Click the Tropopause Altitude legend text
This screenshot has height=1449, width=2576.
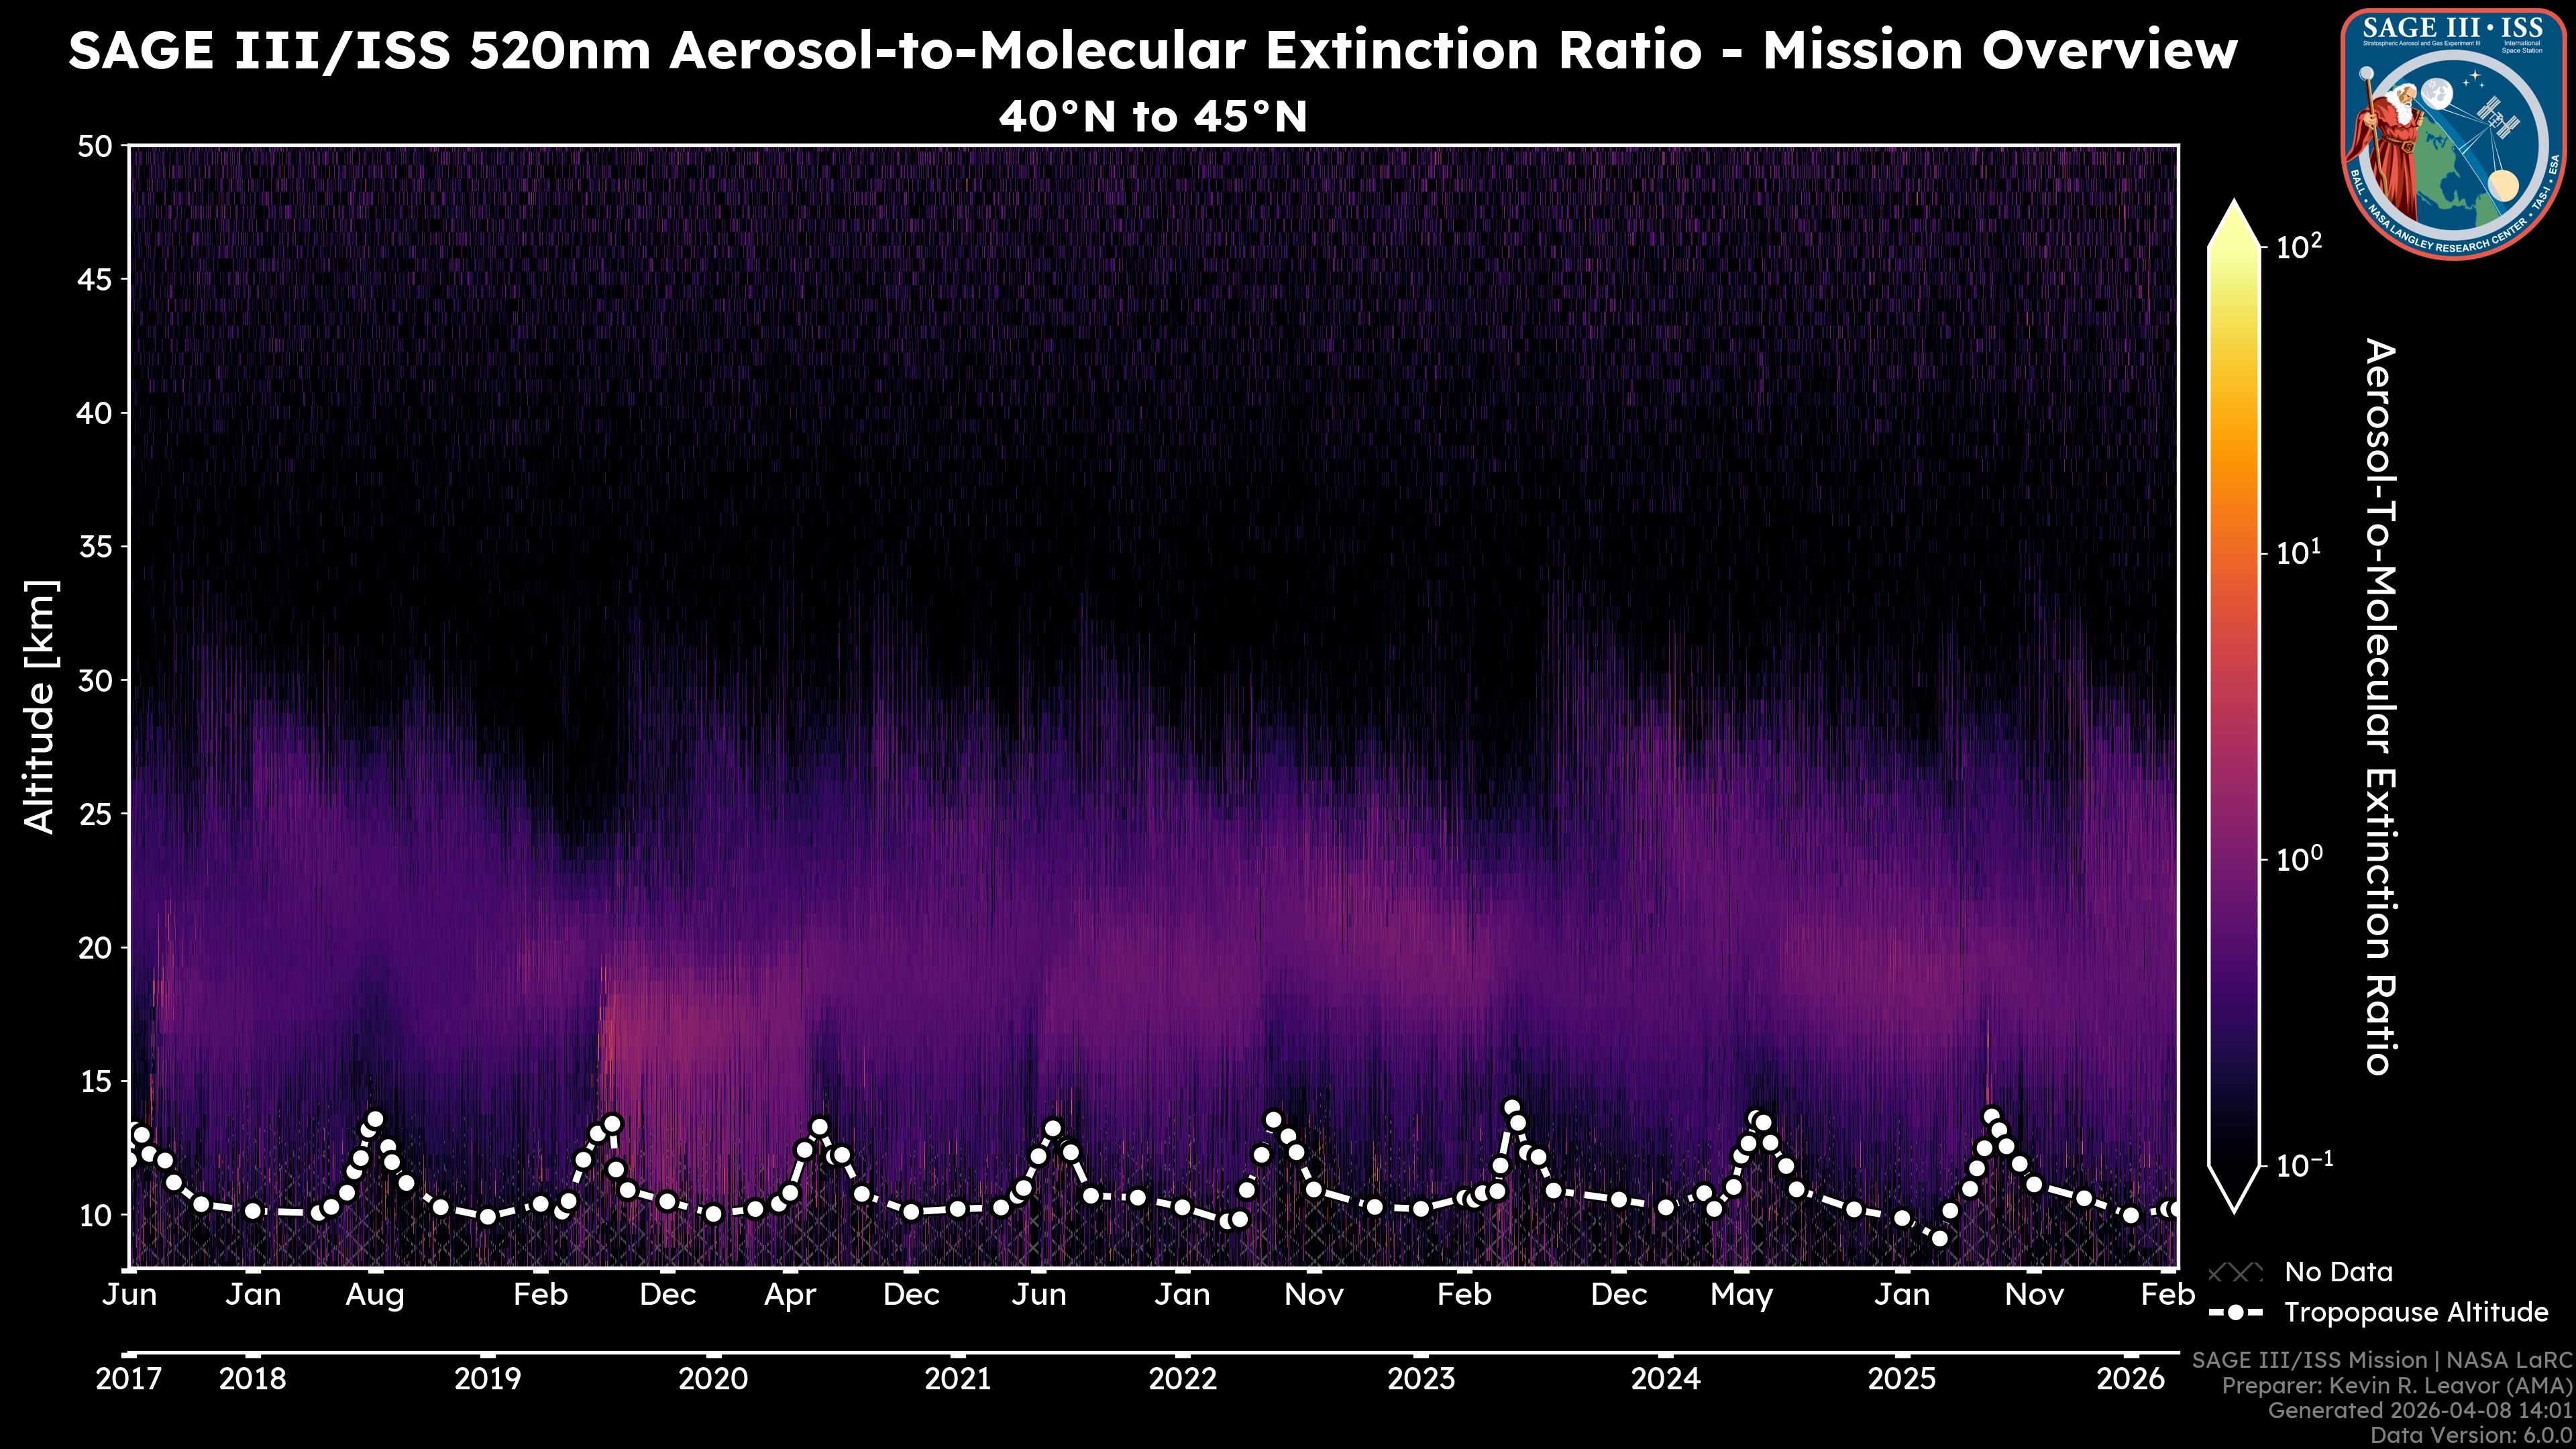(2416, 1313)
